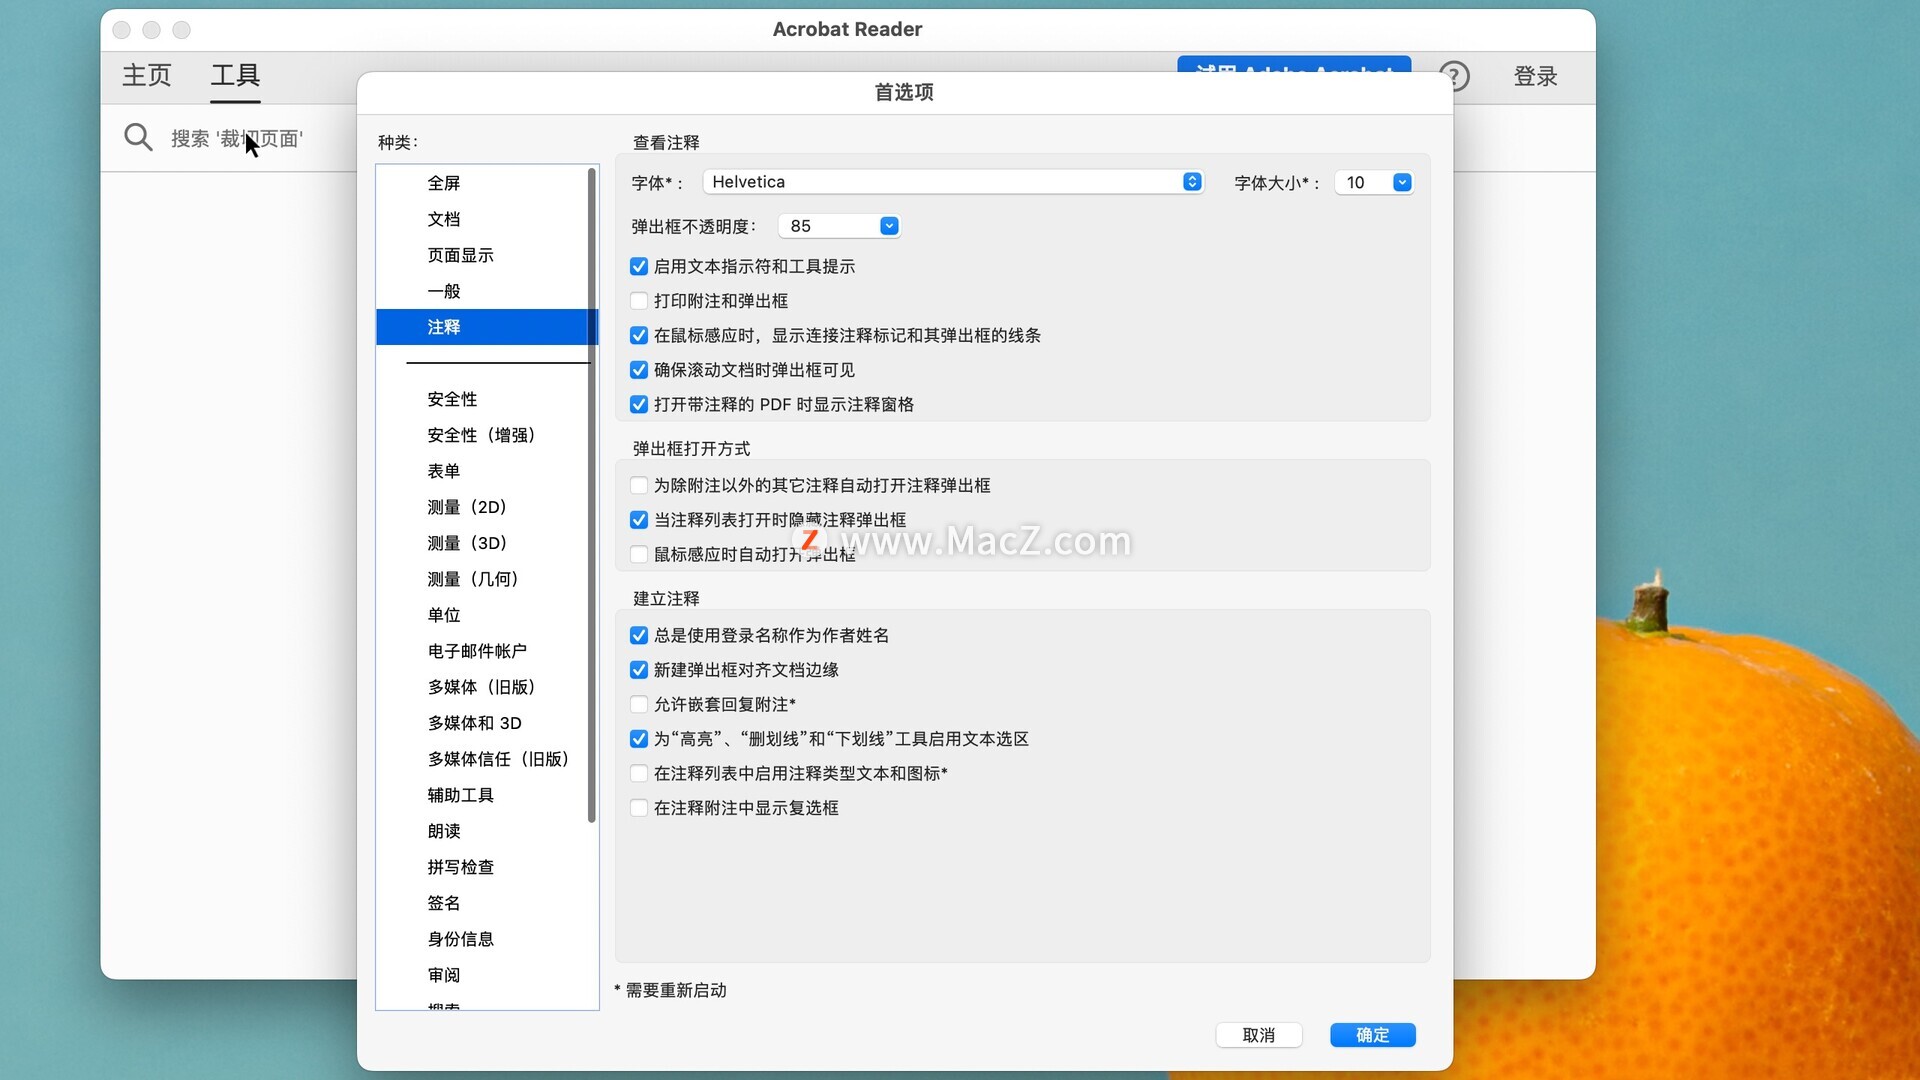Screen dimensions: 1920x1080
Task: Toggle 在鼠标感应时显示连接线条 checkbox
Action: [x=639, y=336]
